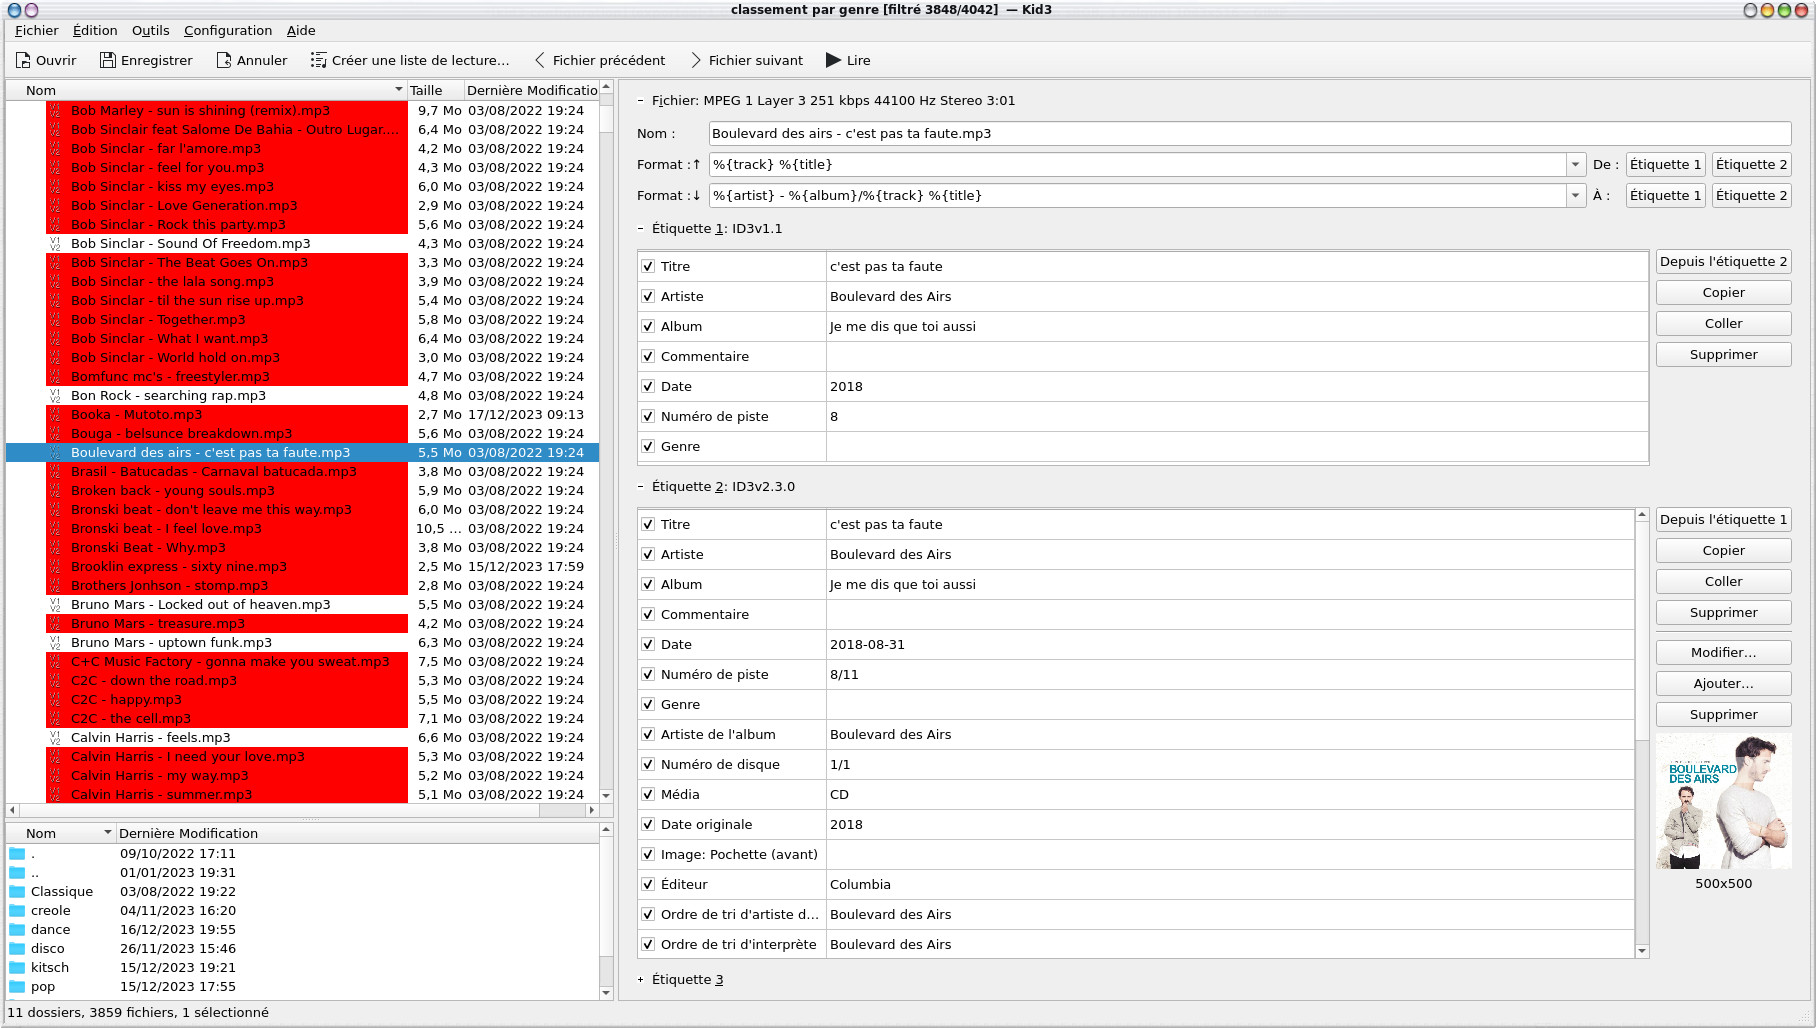Click Nom column sort arrow in folder list

[x=108, y=832]
